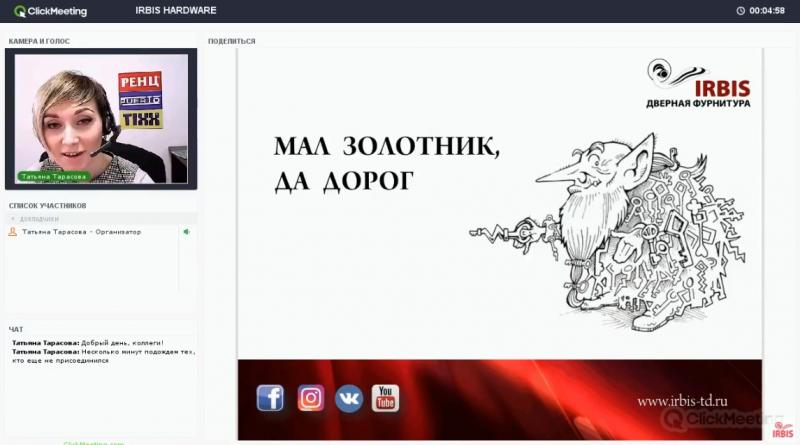Open the Поделиться panel header
Viewport: 800px width, 445px height.
click(x=232, y=41)
